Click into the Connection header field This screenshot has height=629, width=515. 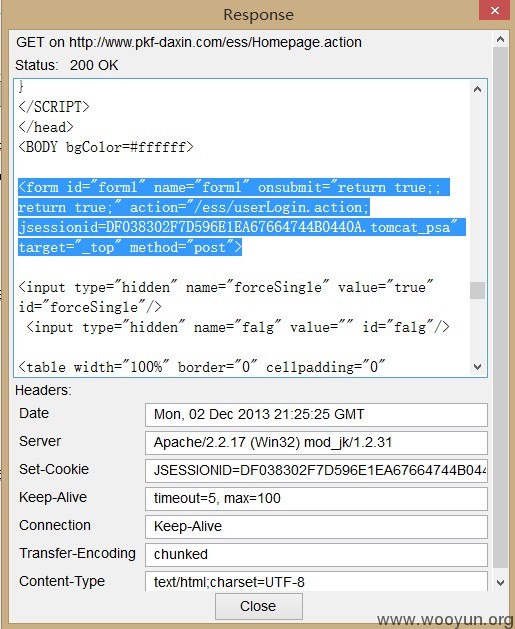pyautogui.click(x=316, y=527)
